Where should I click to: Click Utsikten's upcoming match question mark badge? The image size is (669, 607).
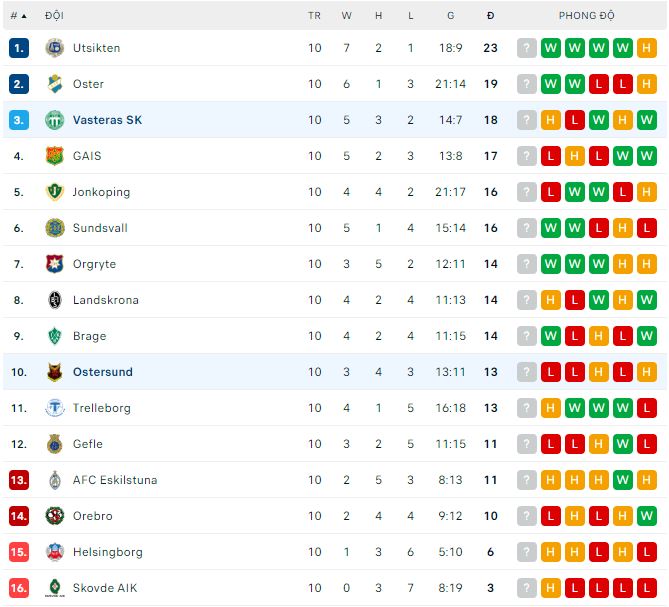tap(527, 48)
